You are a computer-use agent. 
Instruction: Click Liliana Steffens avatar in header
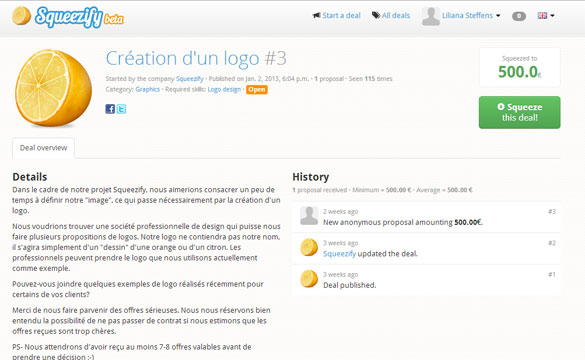[431, 16]
